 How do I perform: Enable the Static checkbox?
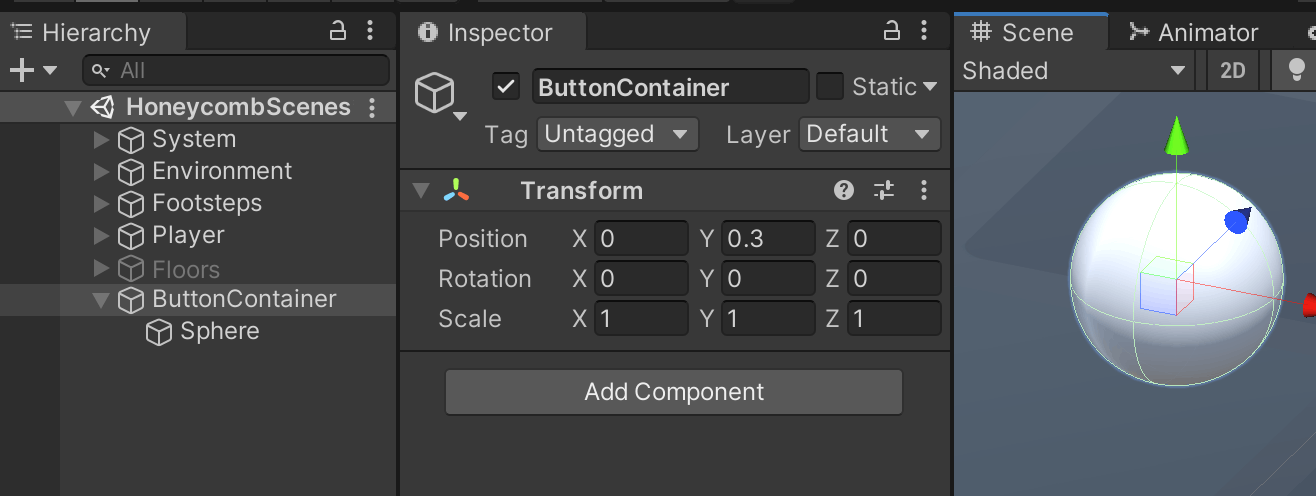pyautogui.click(x=830, y=87)
